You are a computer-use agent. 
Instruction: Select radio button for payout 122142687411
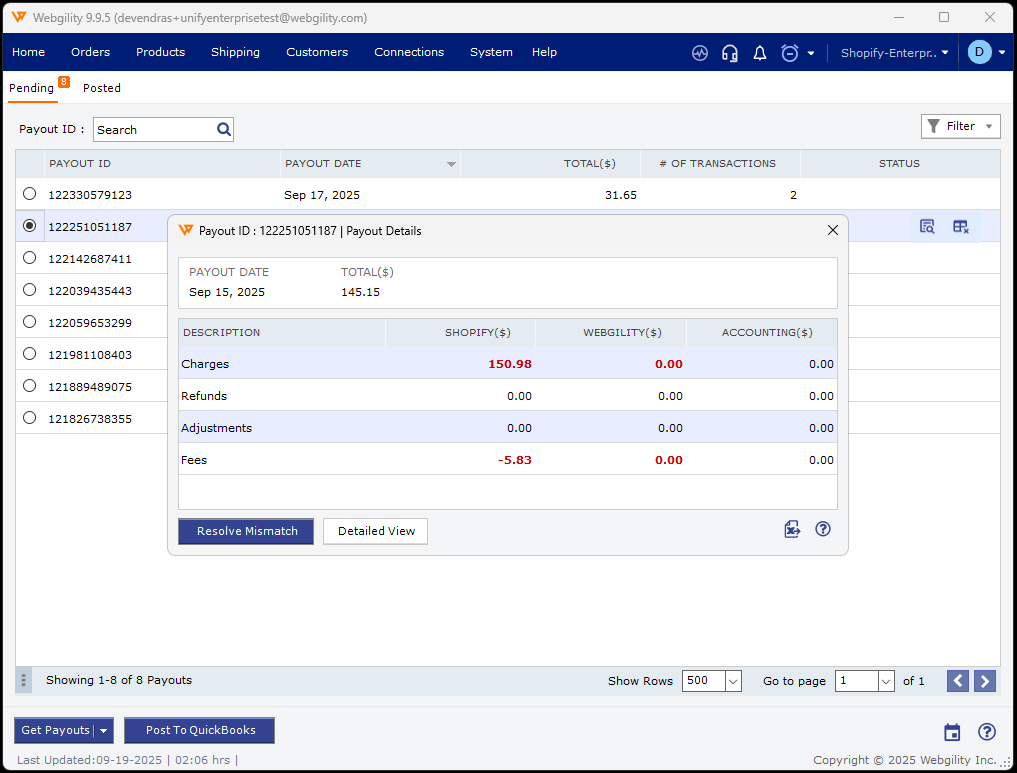pos(29,258)
